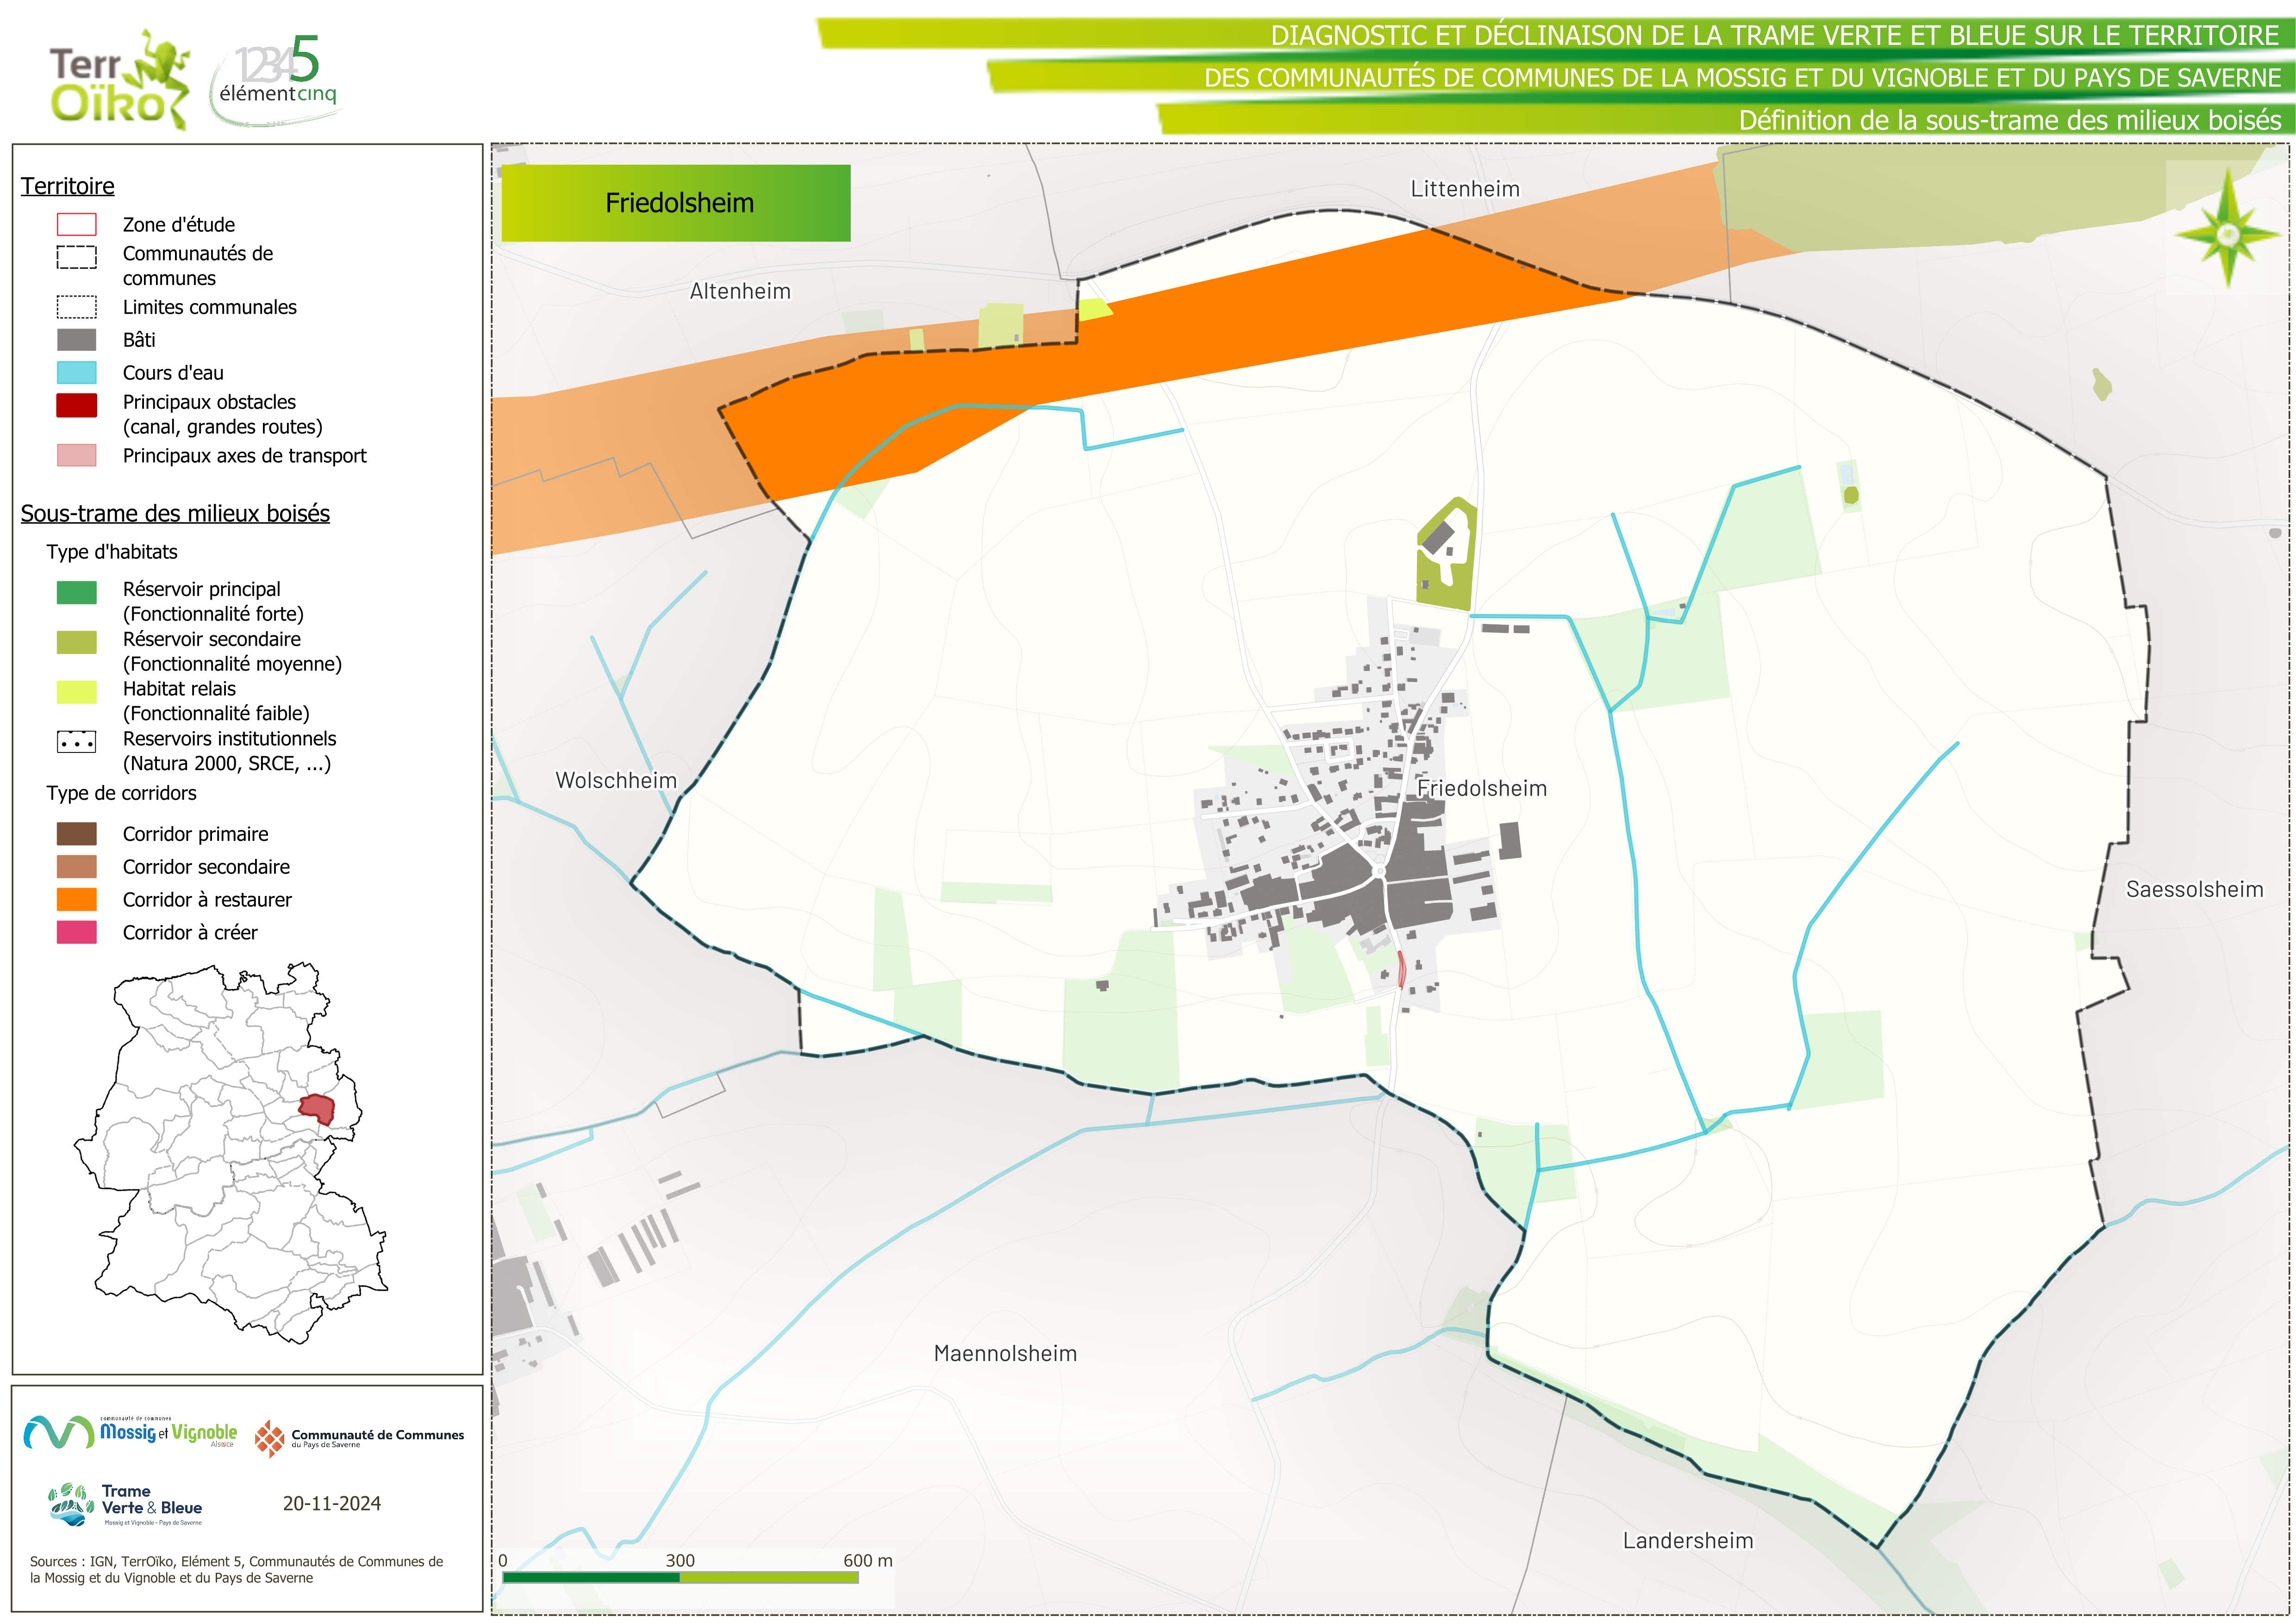Click the date 20-11-2024
Viewport: 2296px width, 1623px height.
pos(331,1503)
